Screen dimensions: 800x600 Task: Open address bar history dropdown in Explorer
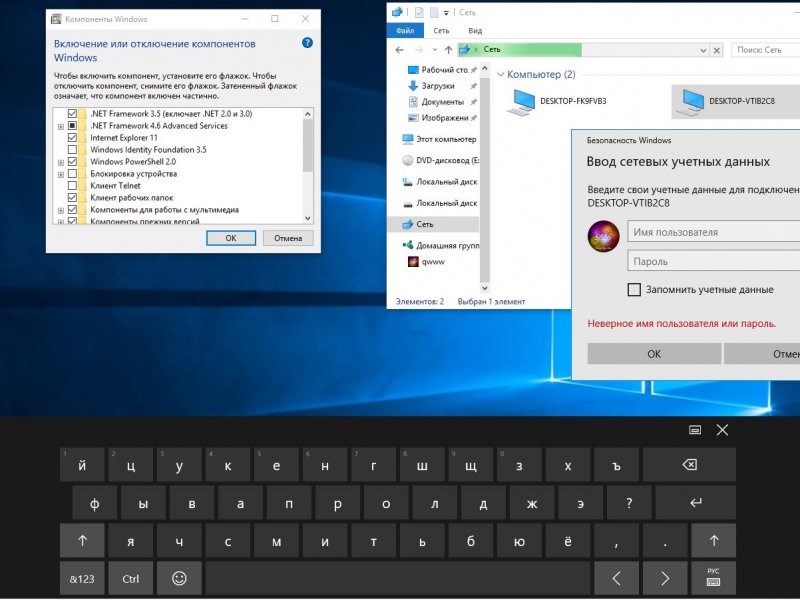coord(703,50)
